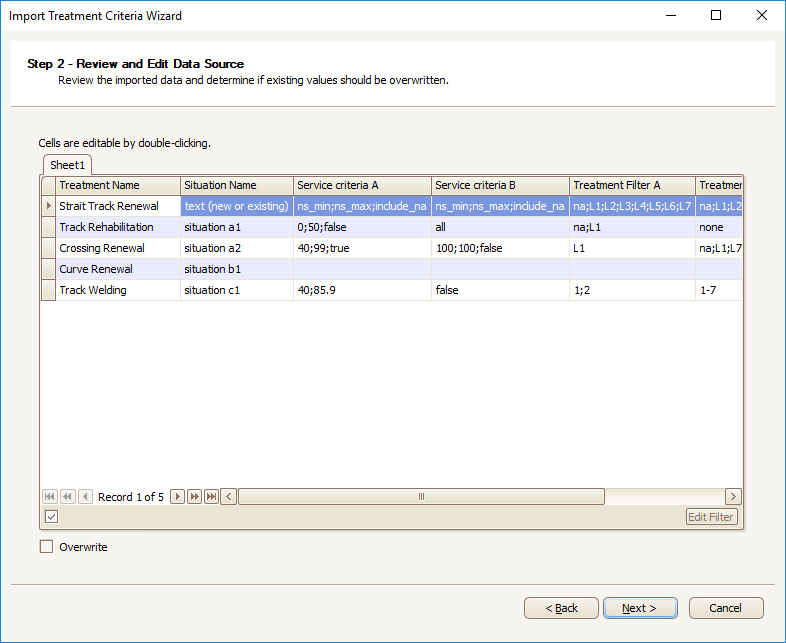Go to next record arrow
This screenshot has height=643, width=786.
(177, 497)
